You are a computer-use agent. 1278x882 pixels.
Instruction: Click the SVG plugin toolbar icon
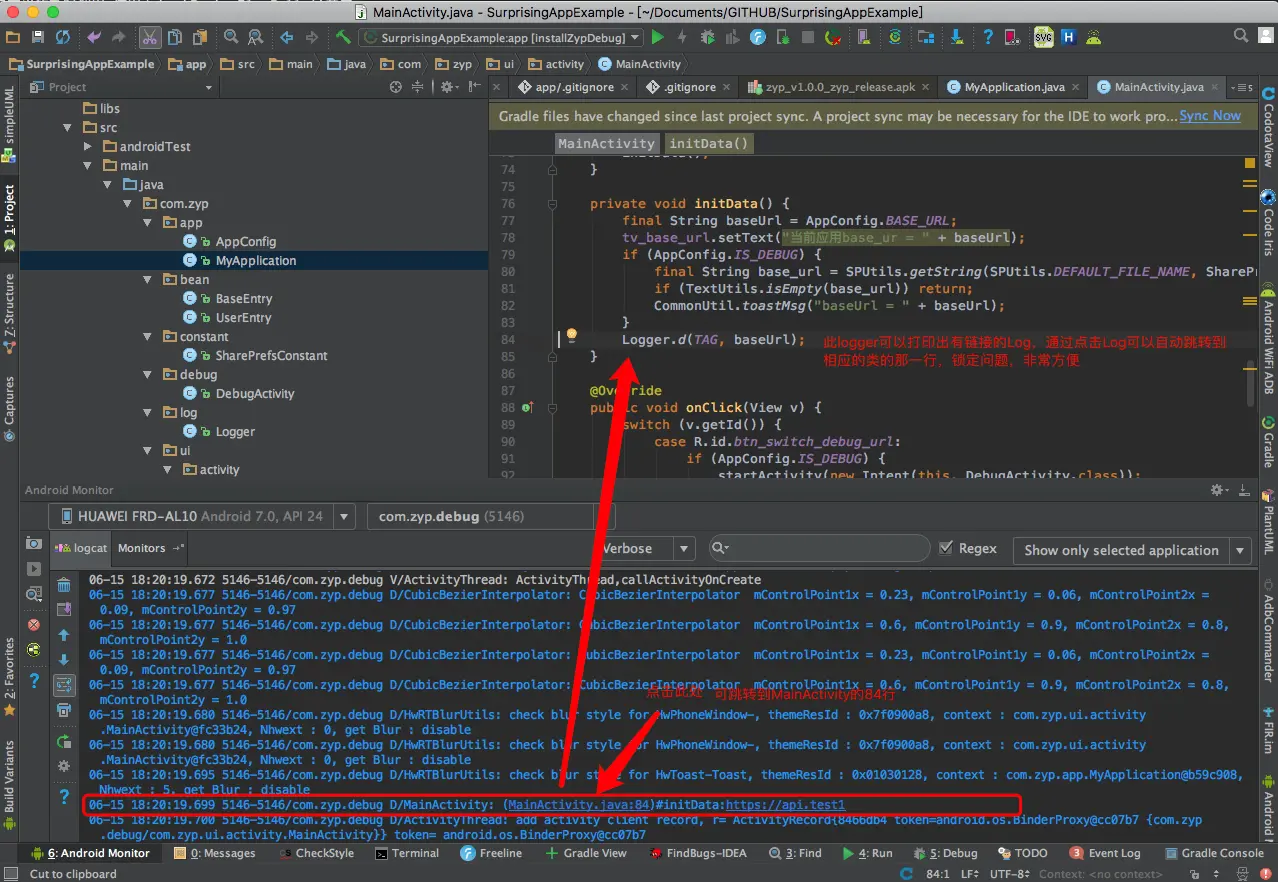point(1044,37)
